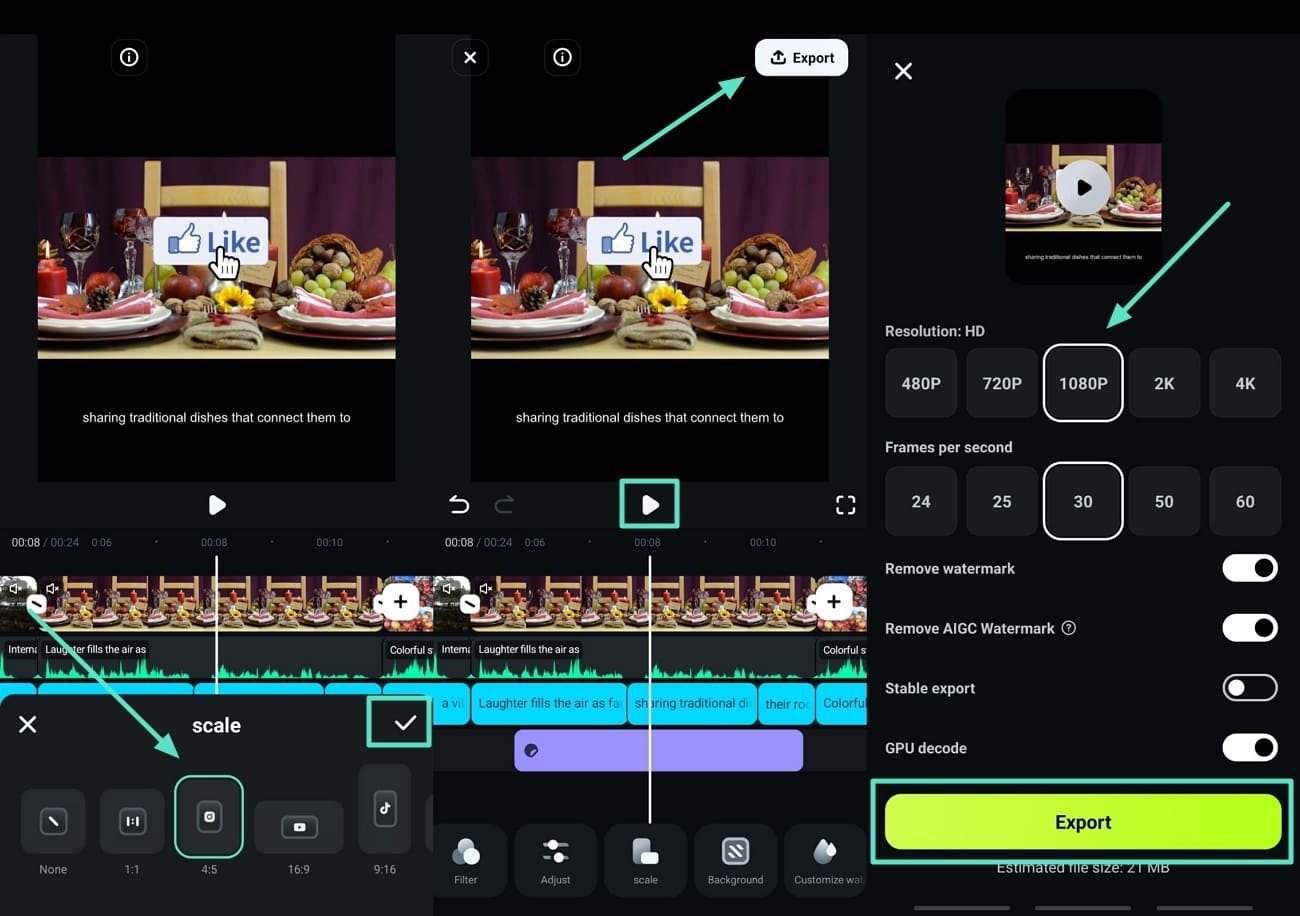
Task: Enable the Stable export switch
Action: tap(1250, 688)
